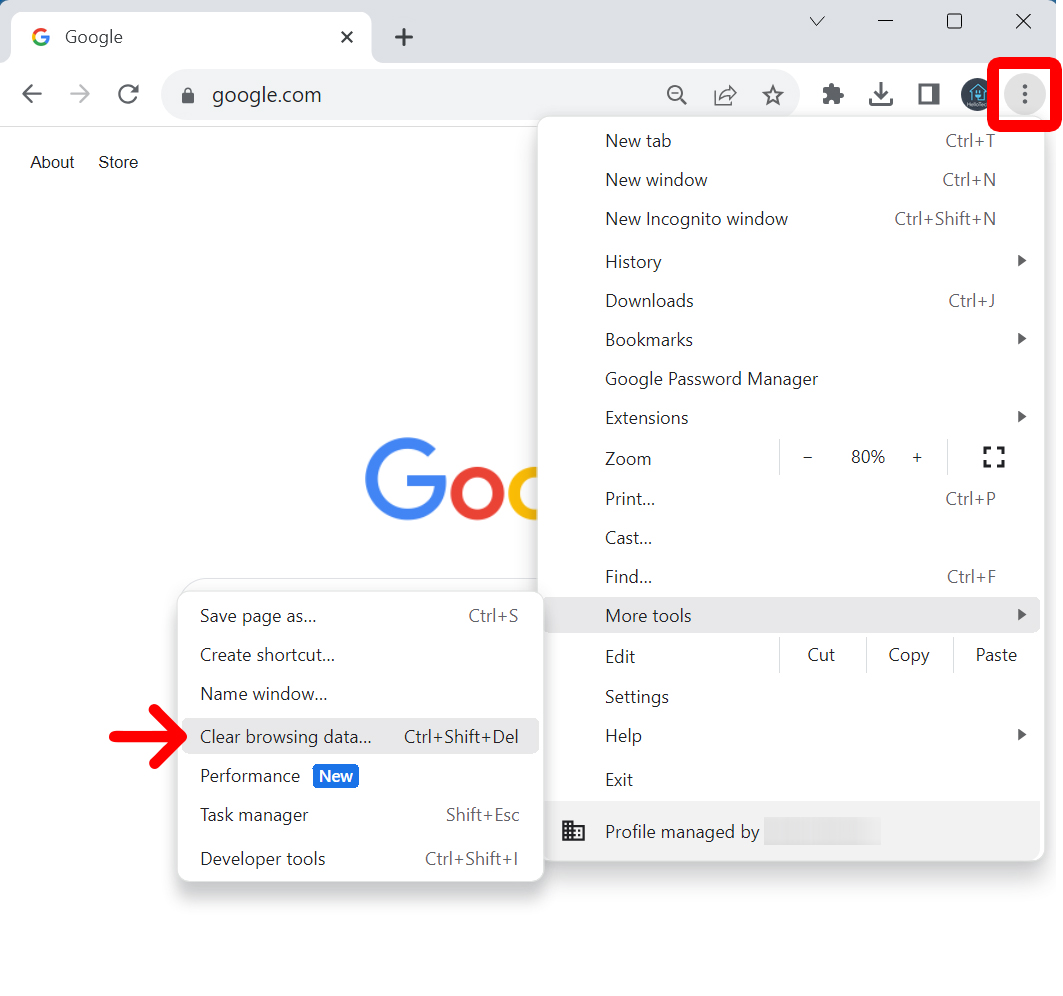Click the Store link on the page
This screenshot has width=1063, height=996.
click(x=117, y=161)
